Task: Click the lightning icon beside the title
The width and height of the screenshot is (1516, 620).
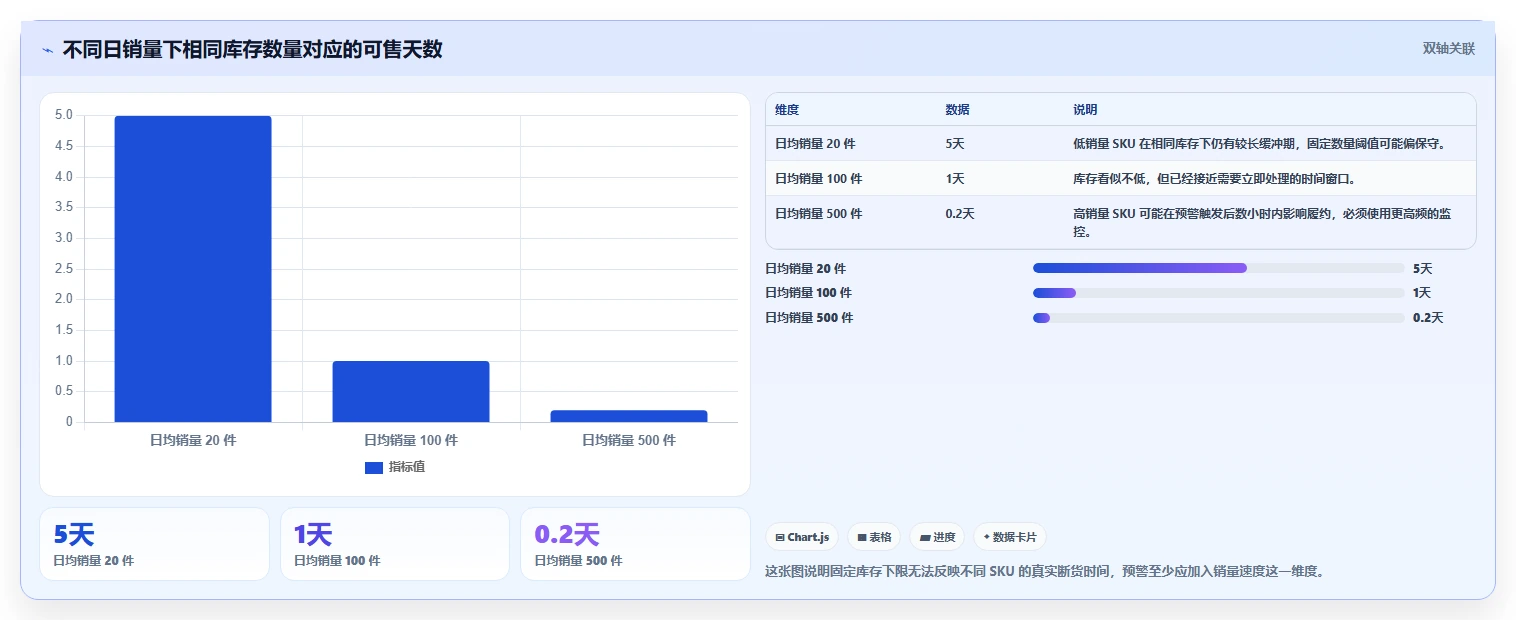Action: (47, 49)
